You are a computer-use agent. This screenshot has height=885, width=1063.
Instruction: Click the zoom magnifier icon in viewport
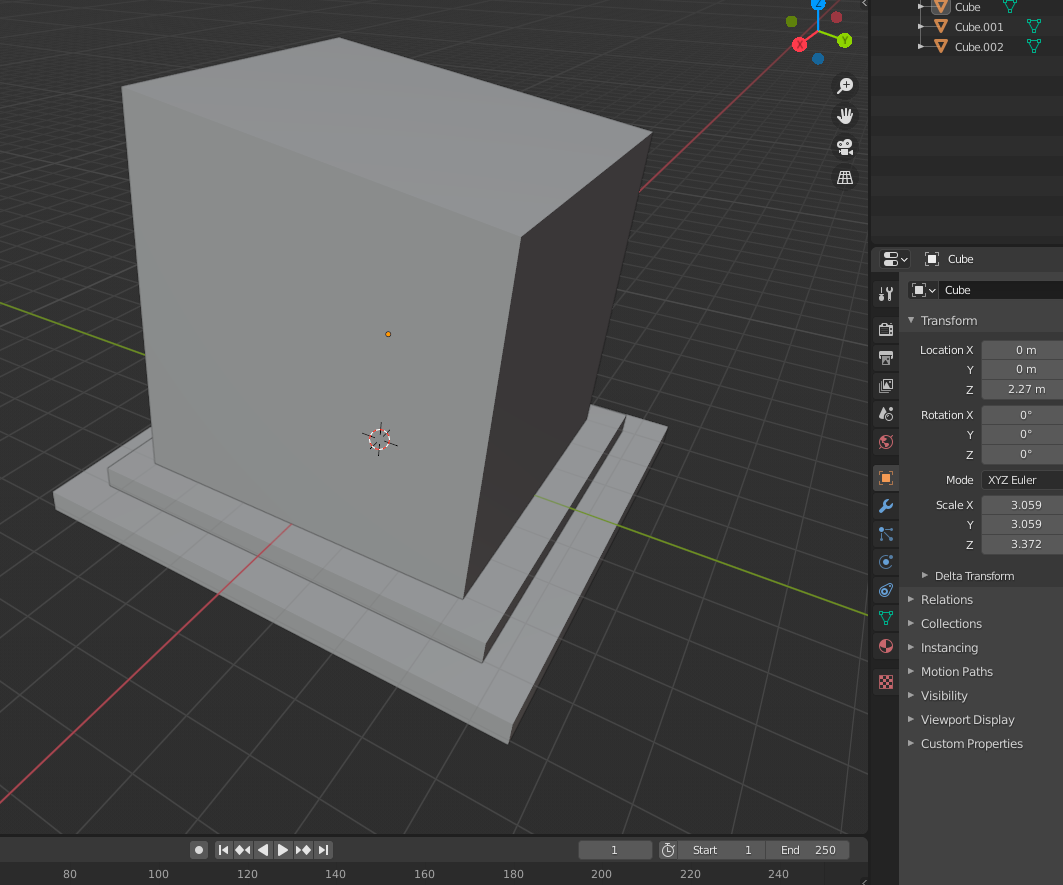pos(845,86)
